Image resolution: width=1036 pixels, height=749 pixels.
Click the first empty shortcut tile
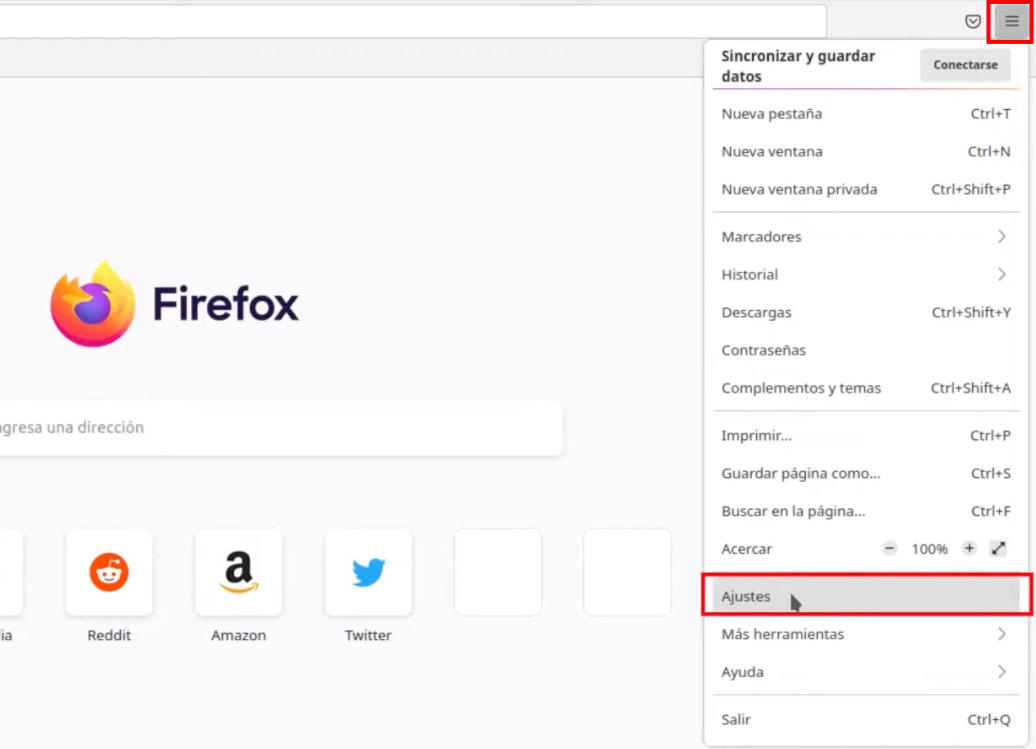tap(498, 572)
